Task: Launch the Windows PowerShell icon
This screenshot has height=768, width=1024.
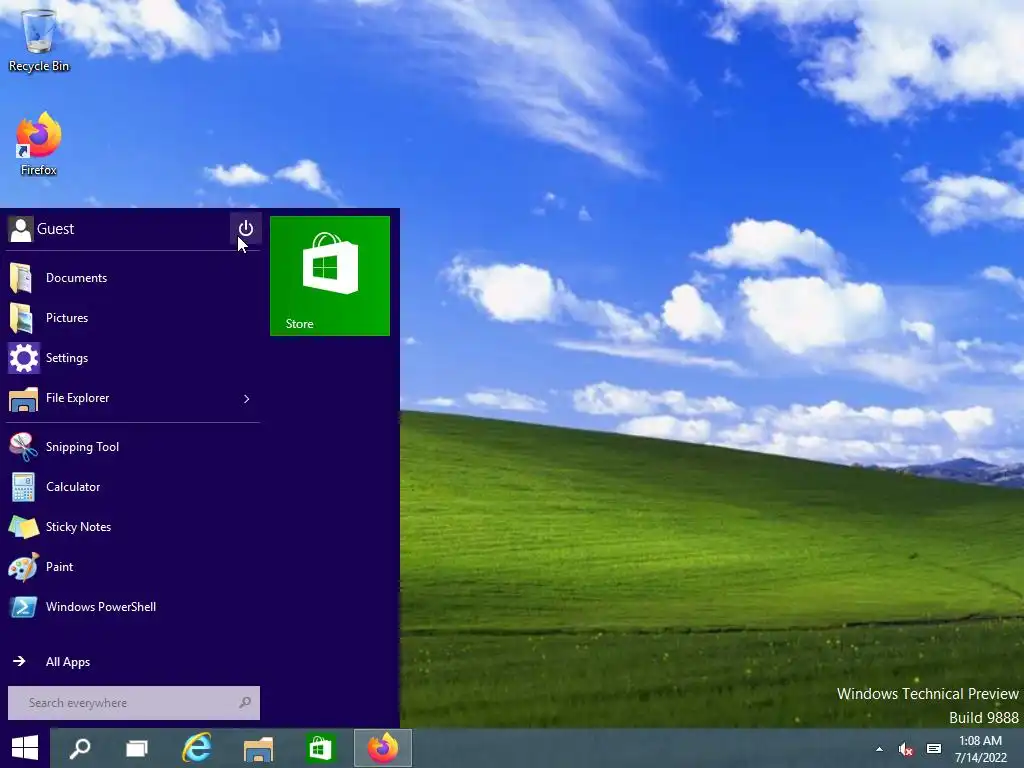Action: 24,607
